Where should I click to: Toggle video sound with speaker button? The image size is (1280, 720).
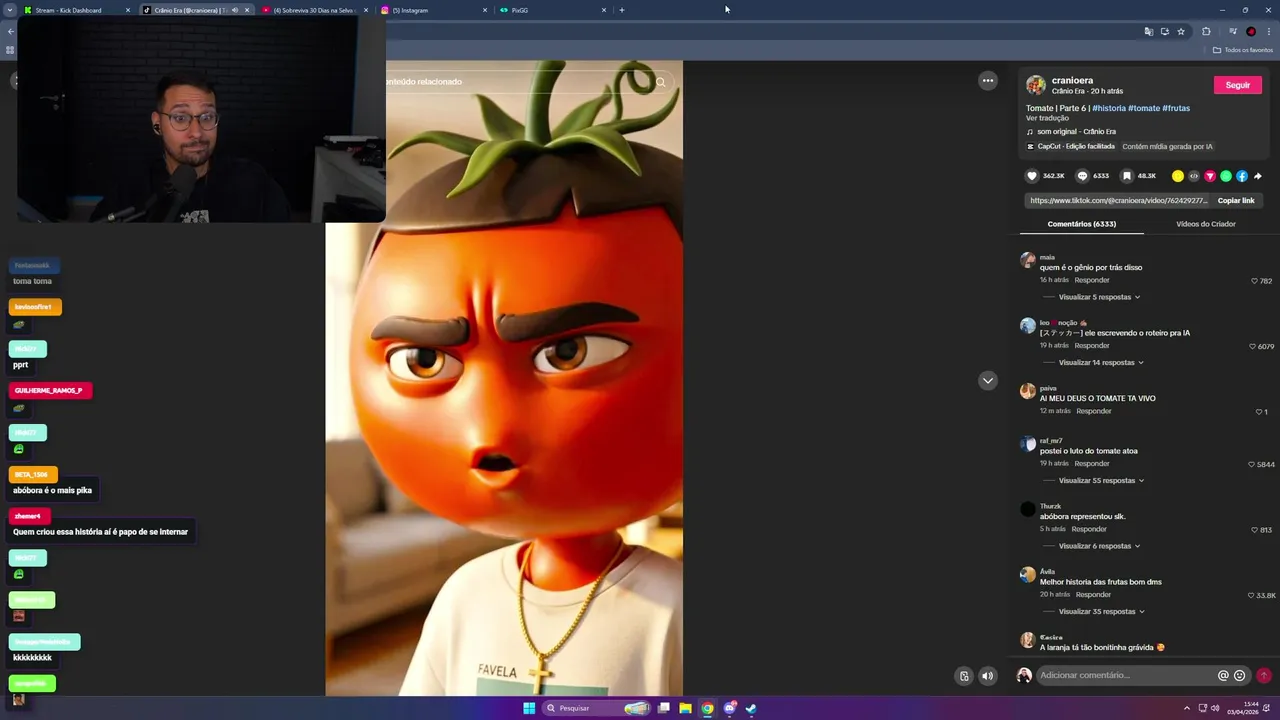tap(988, 676)
